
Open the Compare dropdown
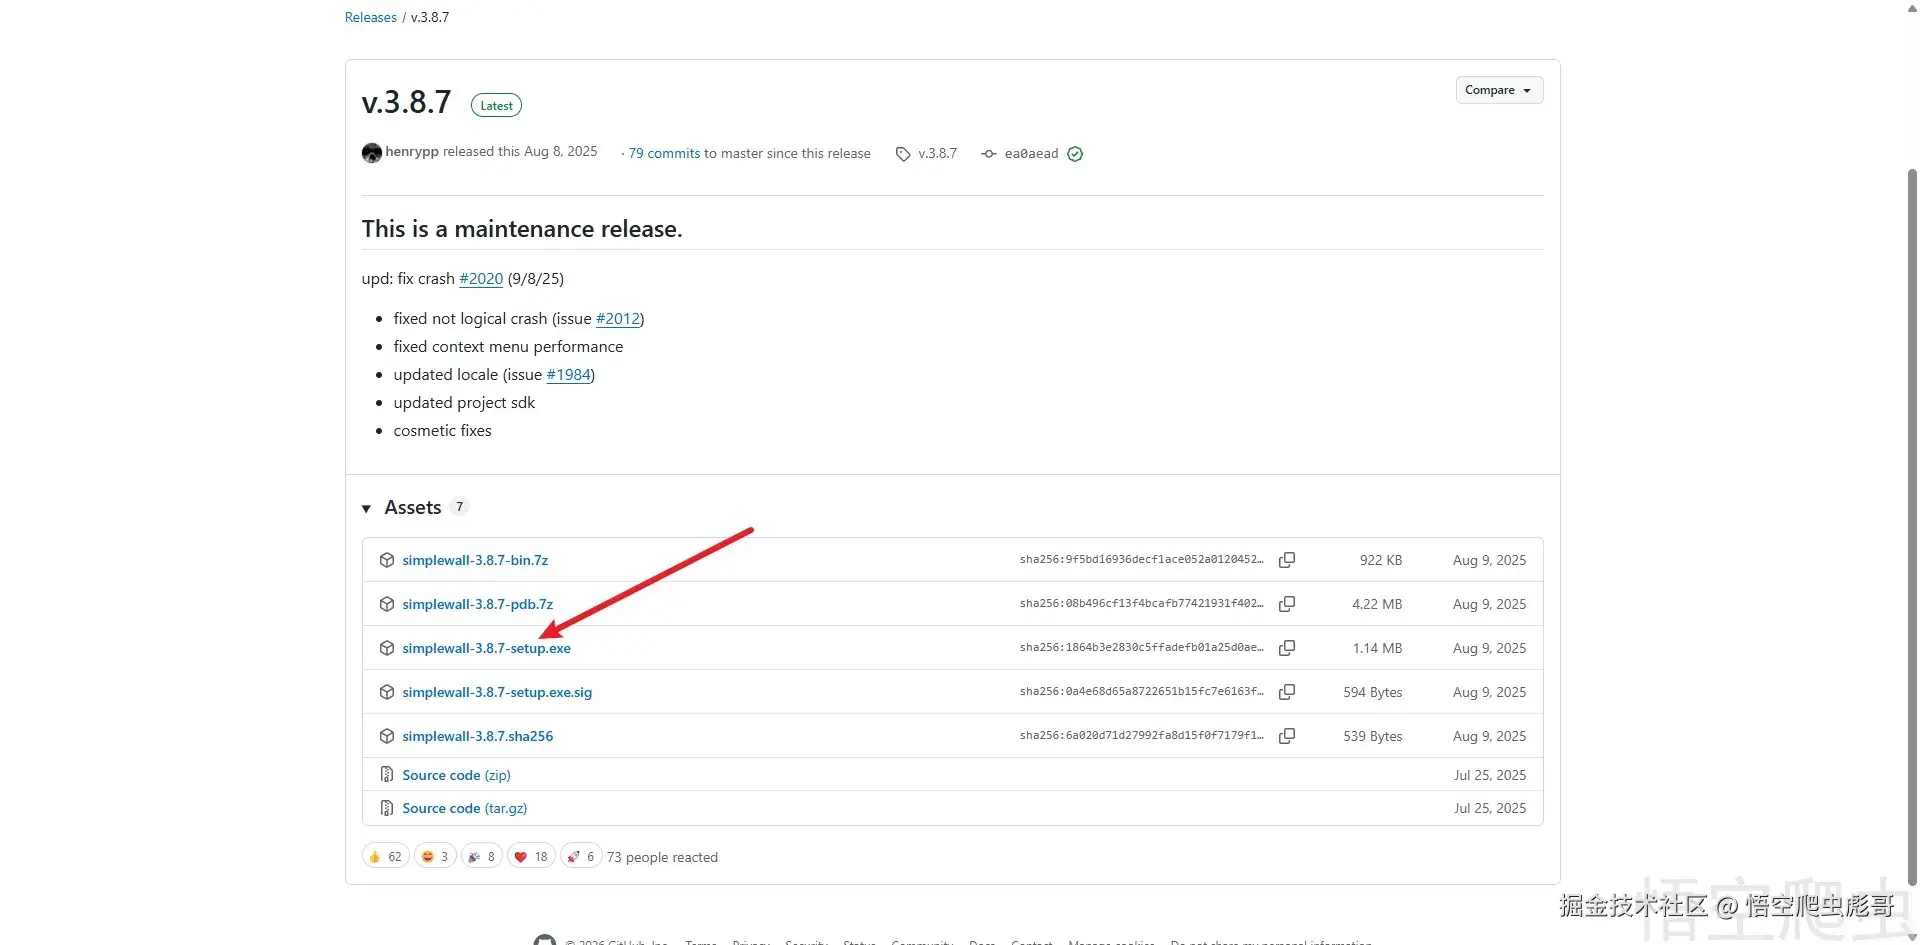coord(1499,90)
